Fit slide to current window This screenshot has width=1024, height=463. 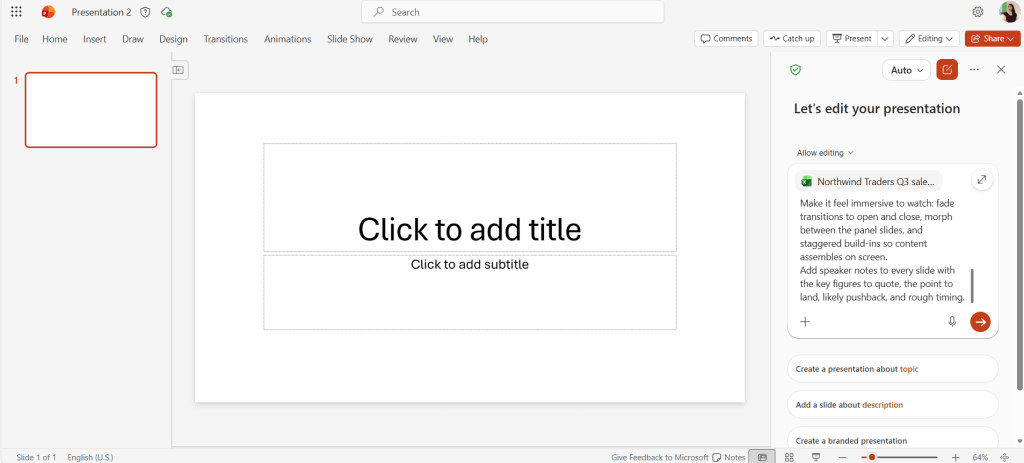[x=1004, y=457]
